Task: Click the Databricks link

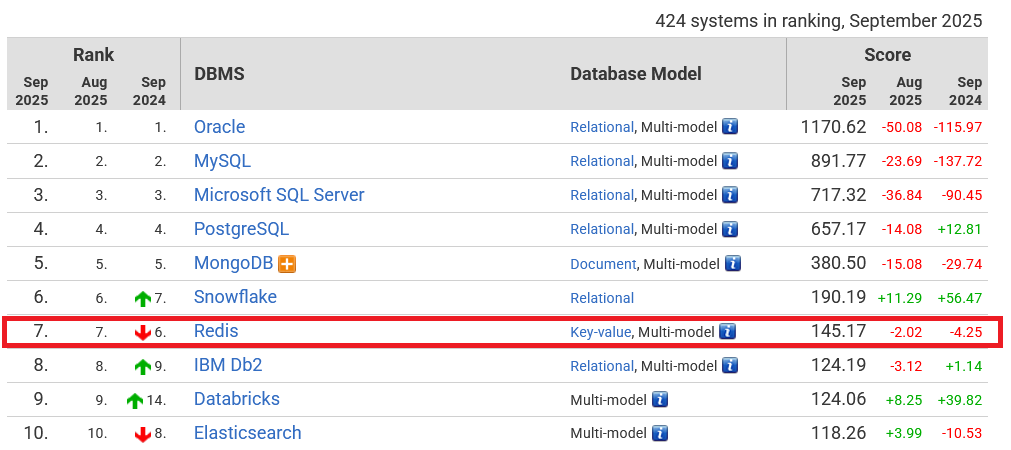Action: point(236,399)
